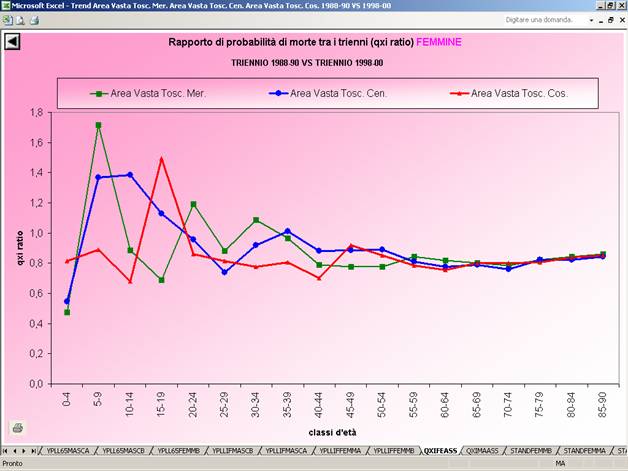The image size is (628, 471).
Task: Click the x-axis label 50-54
Action: pos(382,405)
